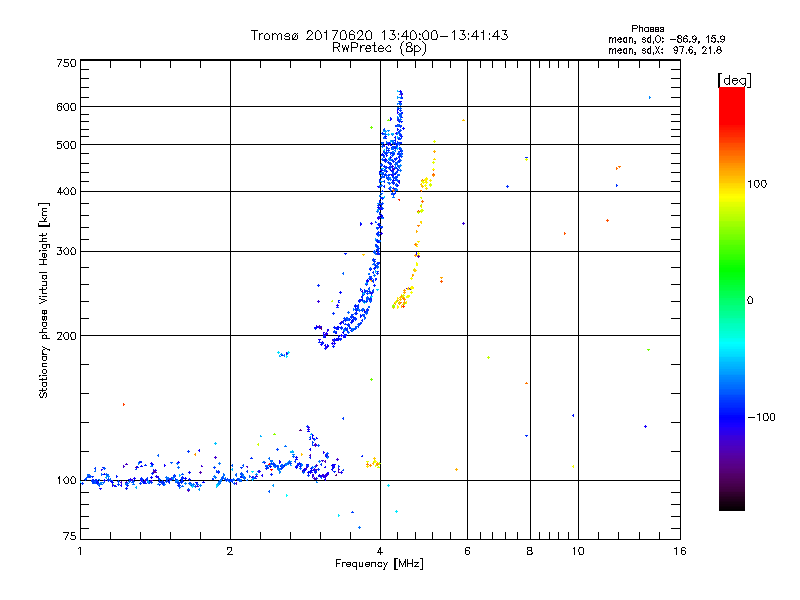The image size is (800, 600).
Task: Click the '0' colorbar tick label
Action: 750,301
